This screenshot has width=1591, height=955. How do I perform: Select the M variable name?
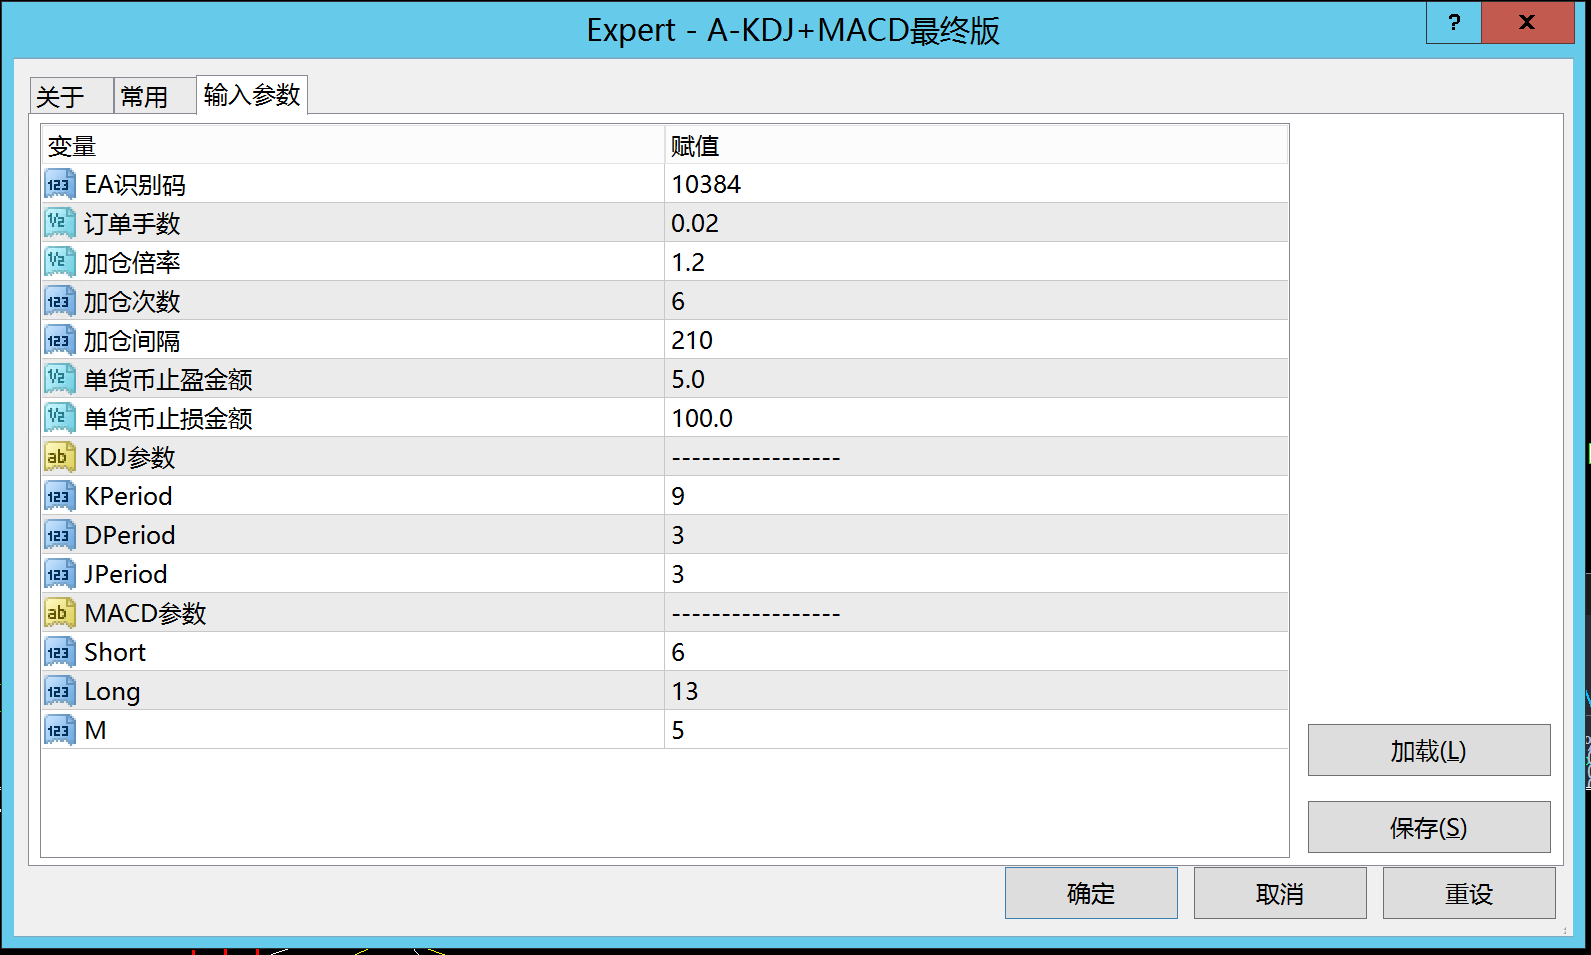coord(95,730)
